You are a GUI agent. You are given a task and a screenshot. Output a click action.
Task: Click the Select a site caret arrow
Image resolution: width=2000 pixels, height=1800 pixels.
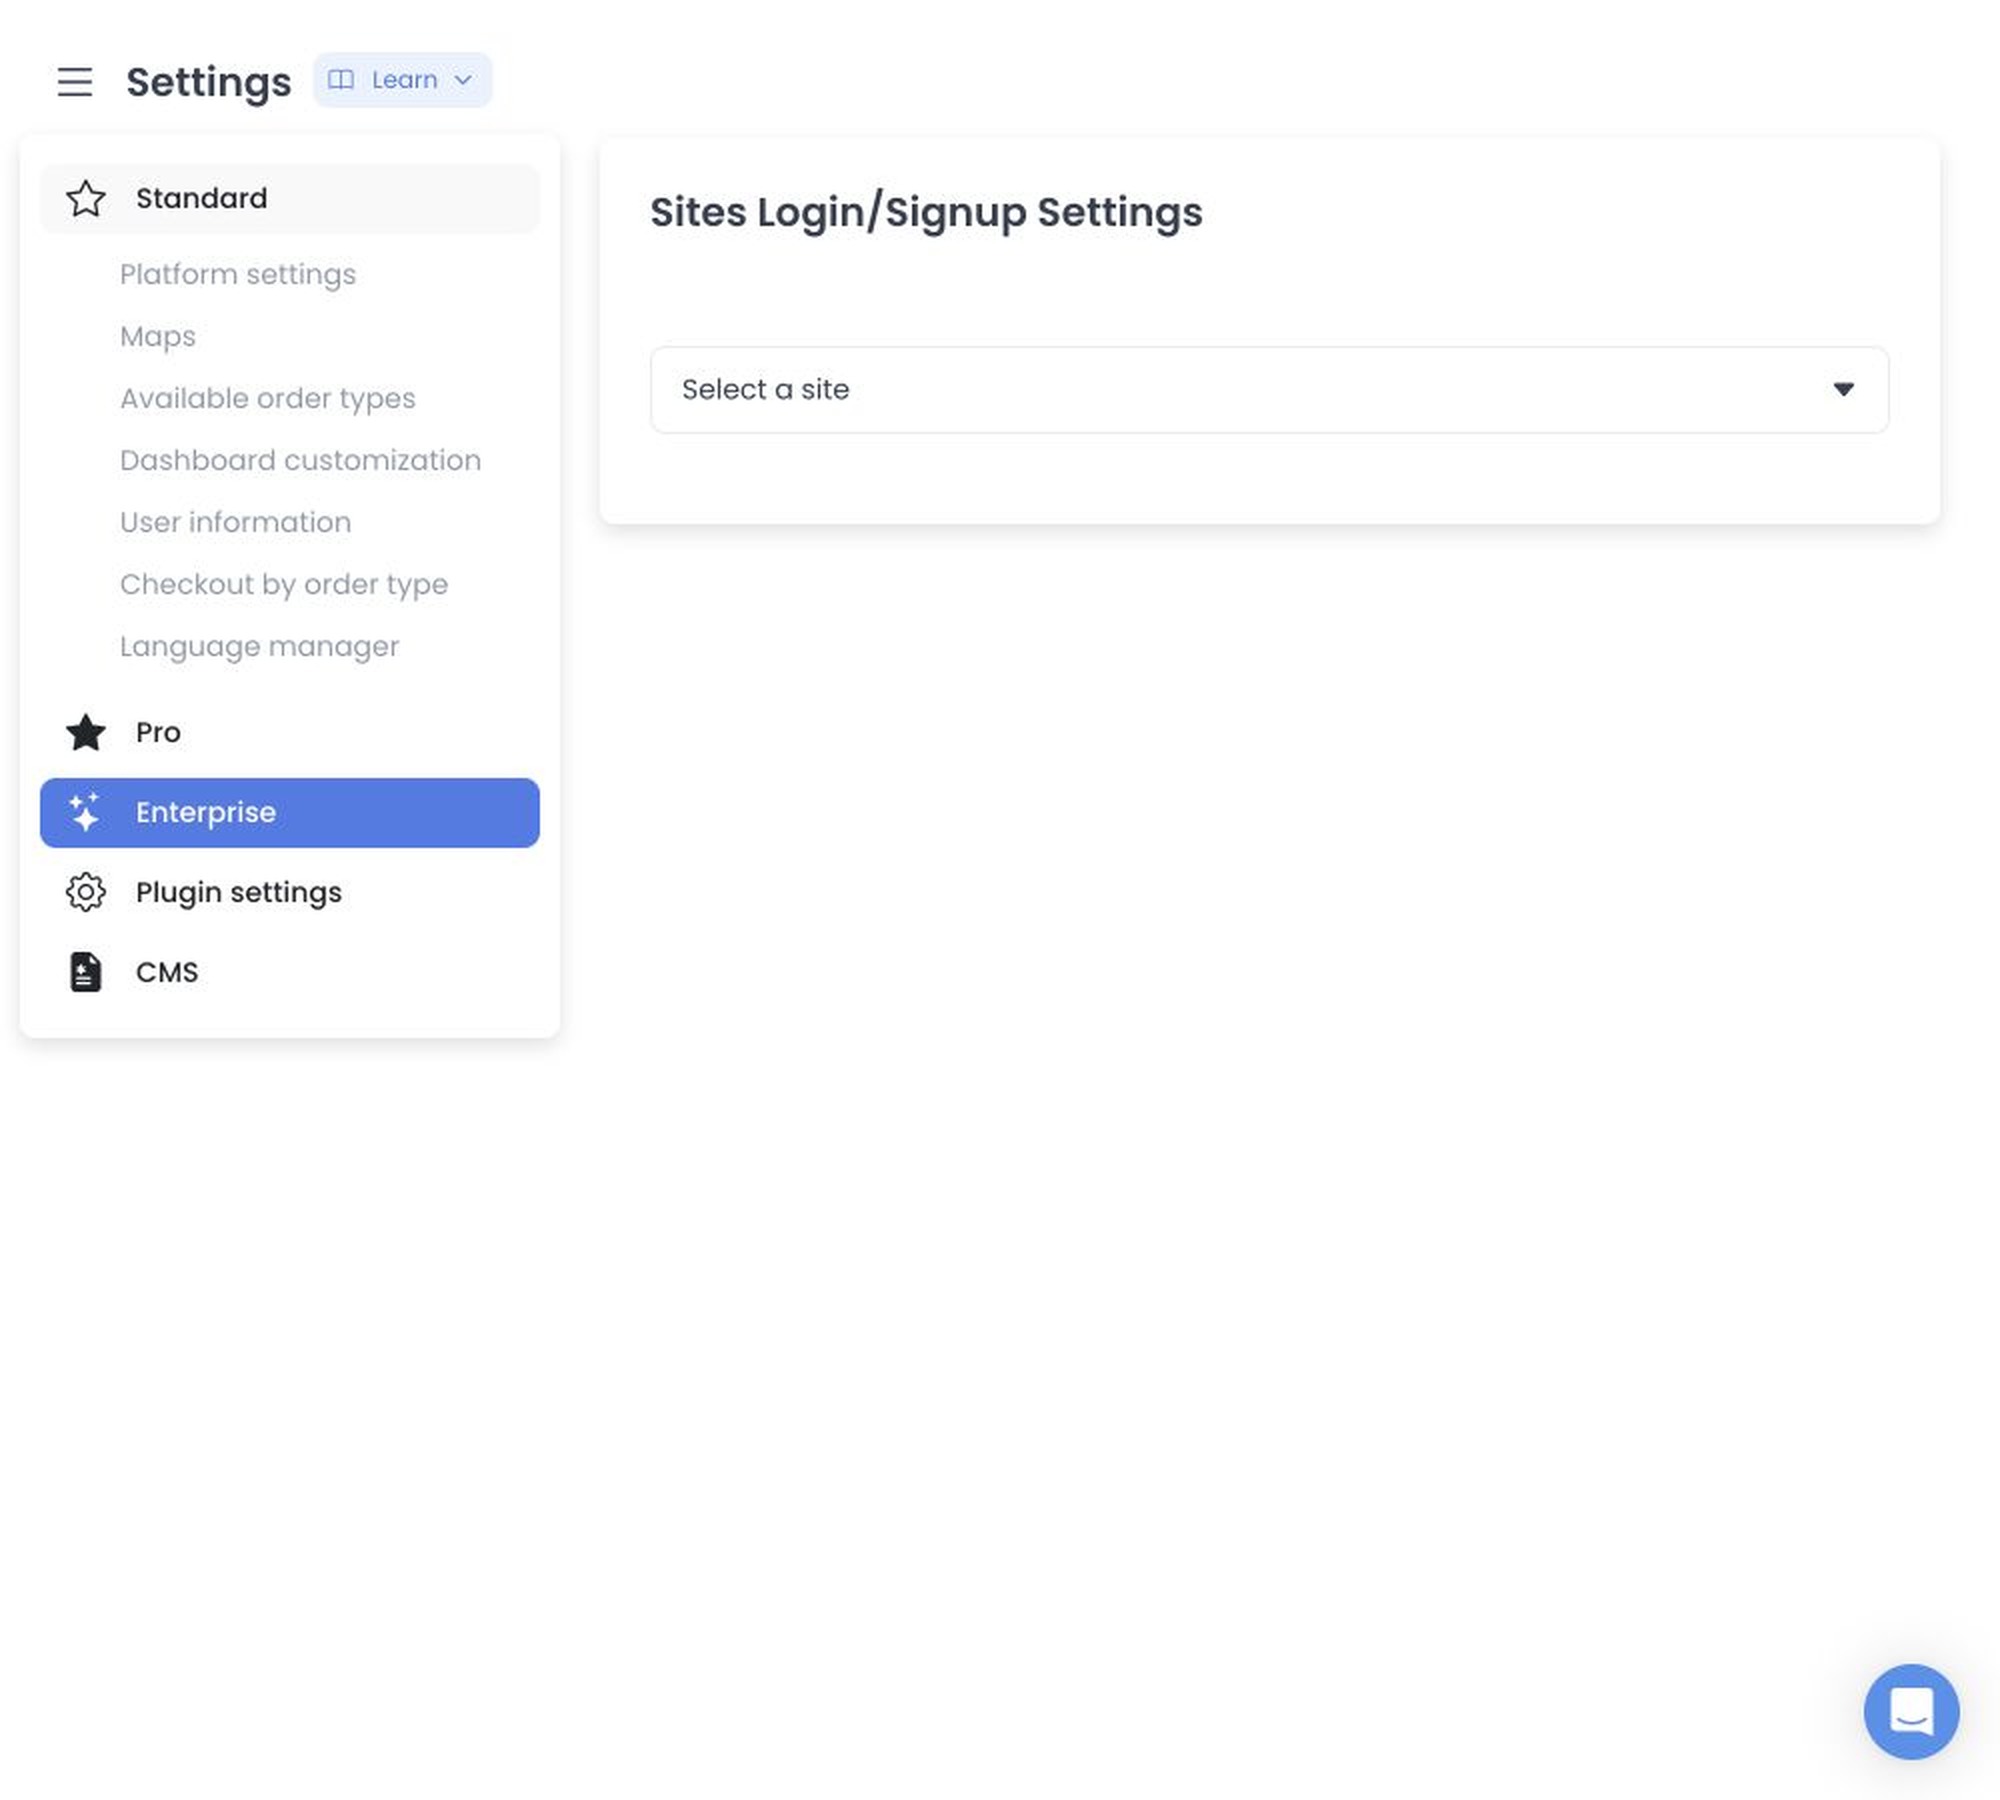click(x=1843, y=389)
